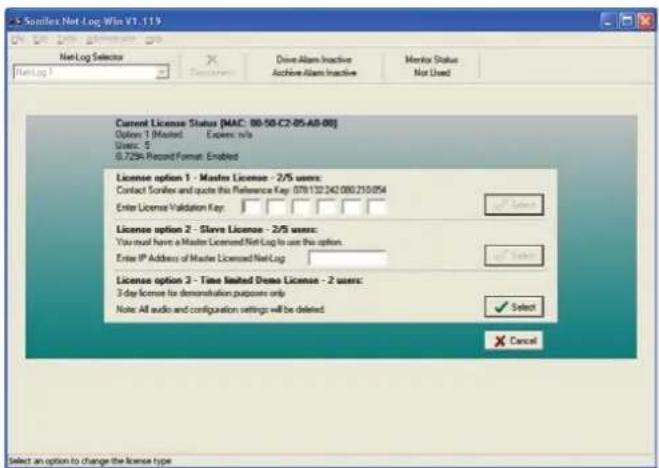Focus the fifth License Validation Key box
The width and height of the screenshot is (659, 468).
[351, 207]
